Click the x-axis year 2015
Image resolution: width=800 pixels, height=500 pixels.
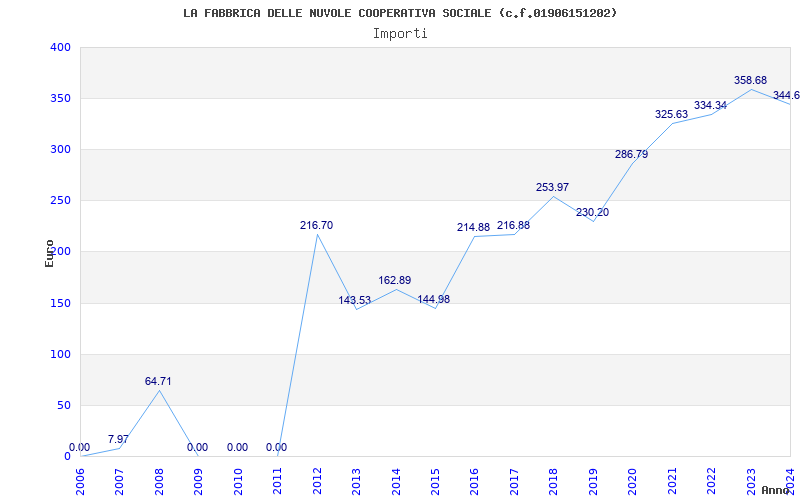pyautogui.click(x=436, y=482)
